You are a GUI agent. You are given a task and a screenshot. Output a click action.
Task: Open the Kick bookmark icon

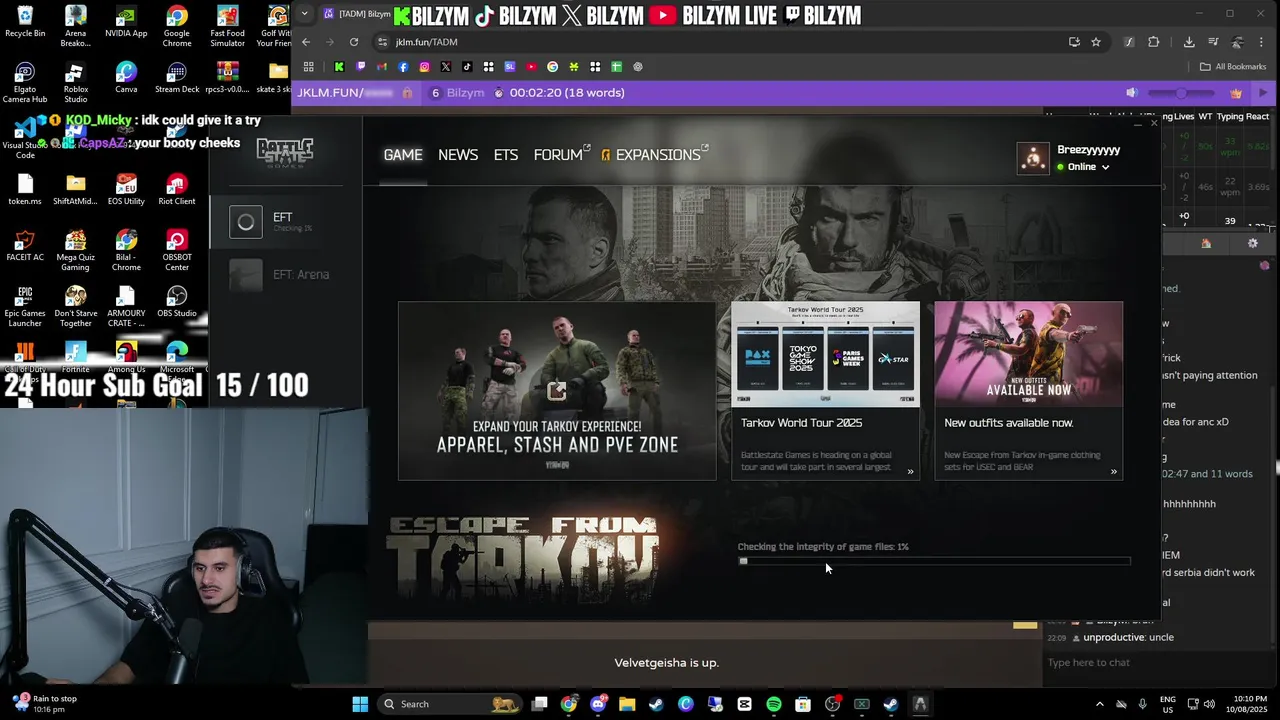tap(339, 67)
